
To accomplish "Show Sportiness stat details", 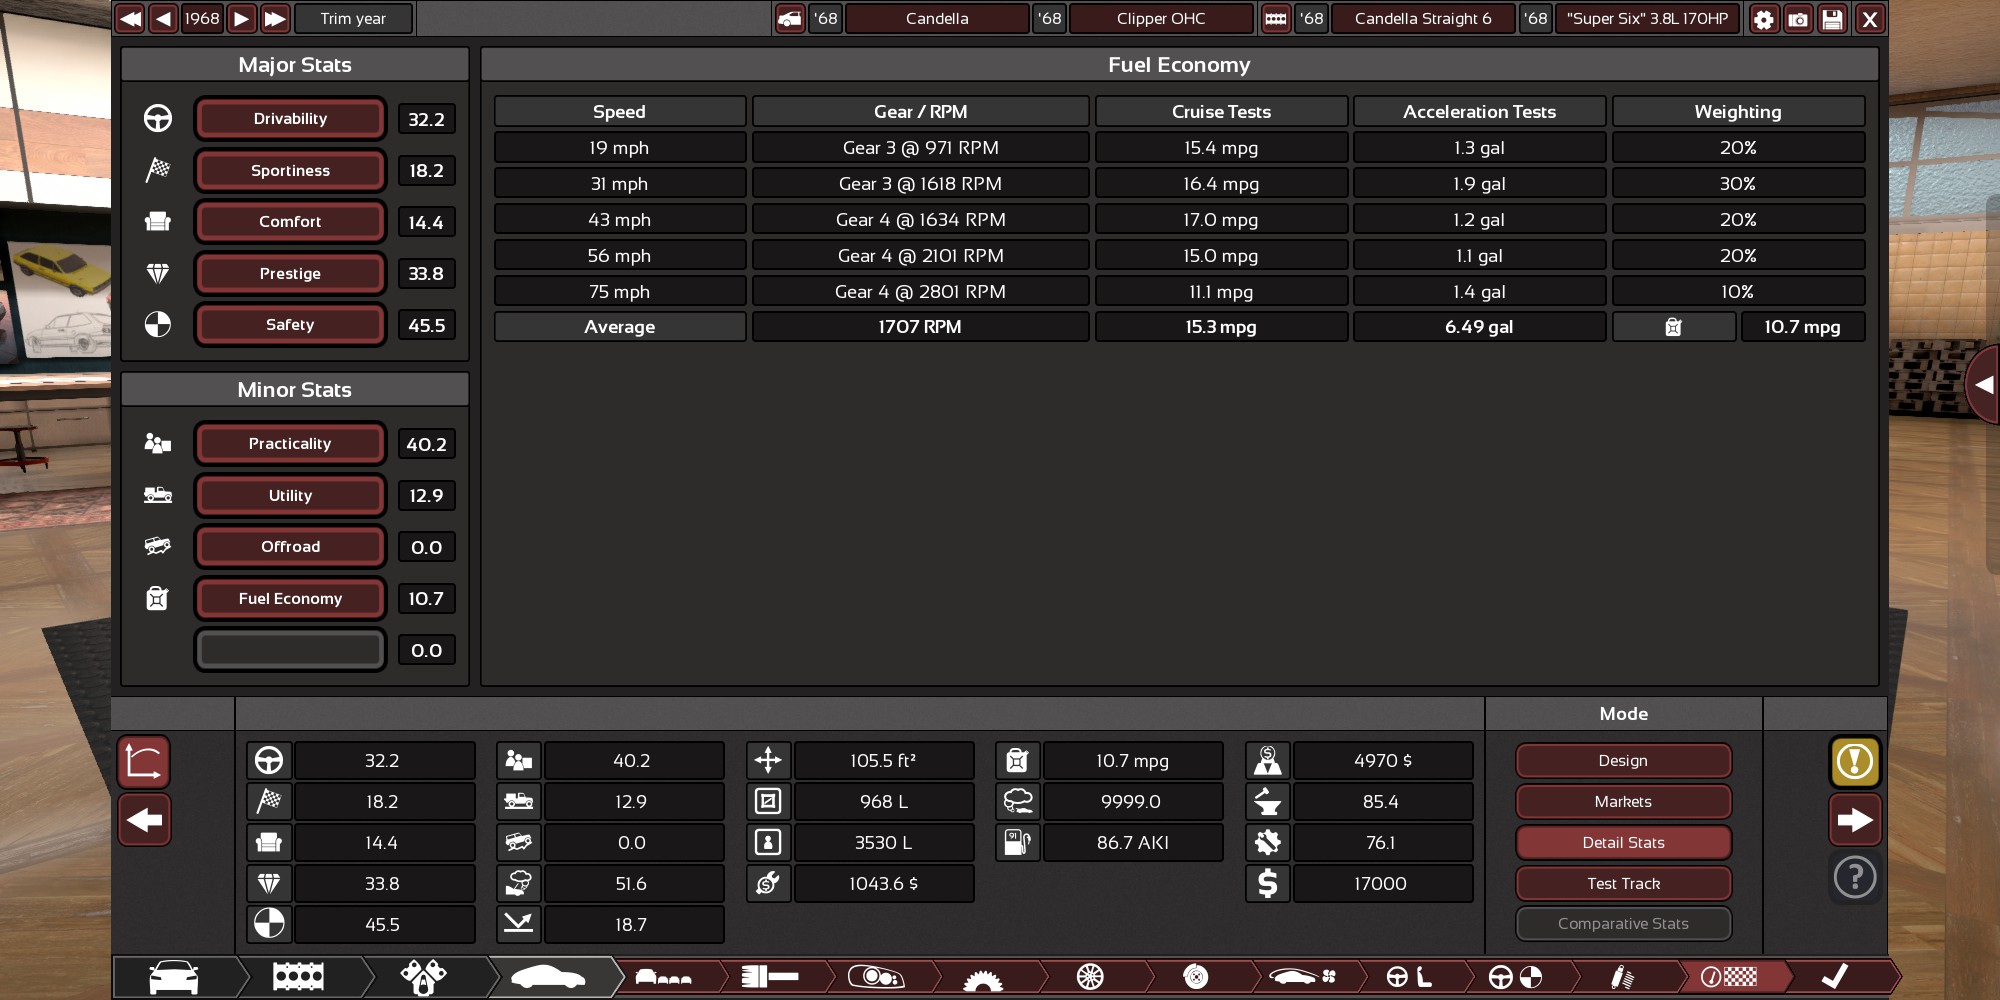I will click(x=290, y=171).
